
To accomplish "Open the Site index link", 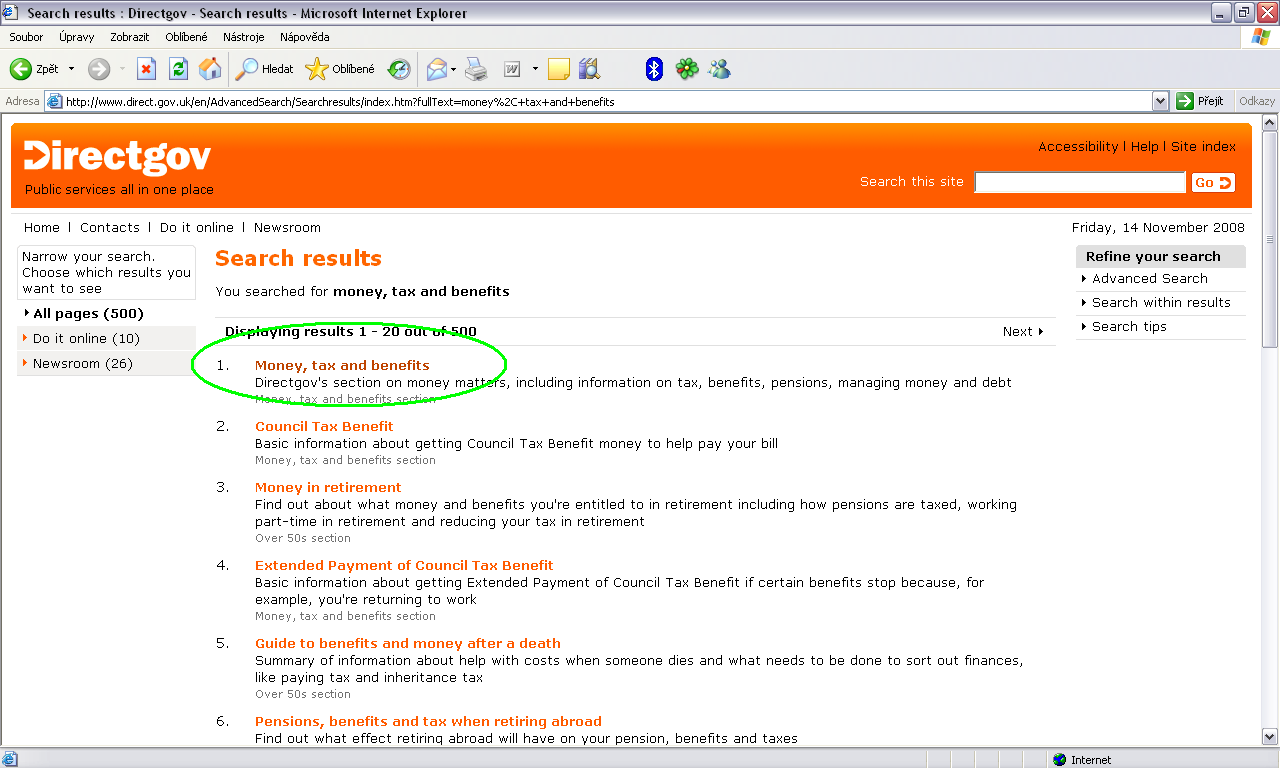I will (x=1204, y=146).
